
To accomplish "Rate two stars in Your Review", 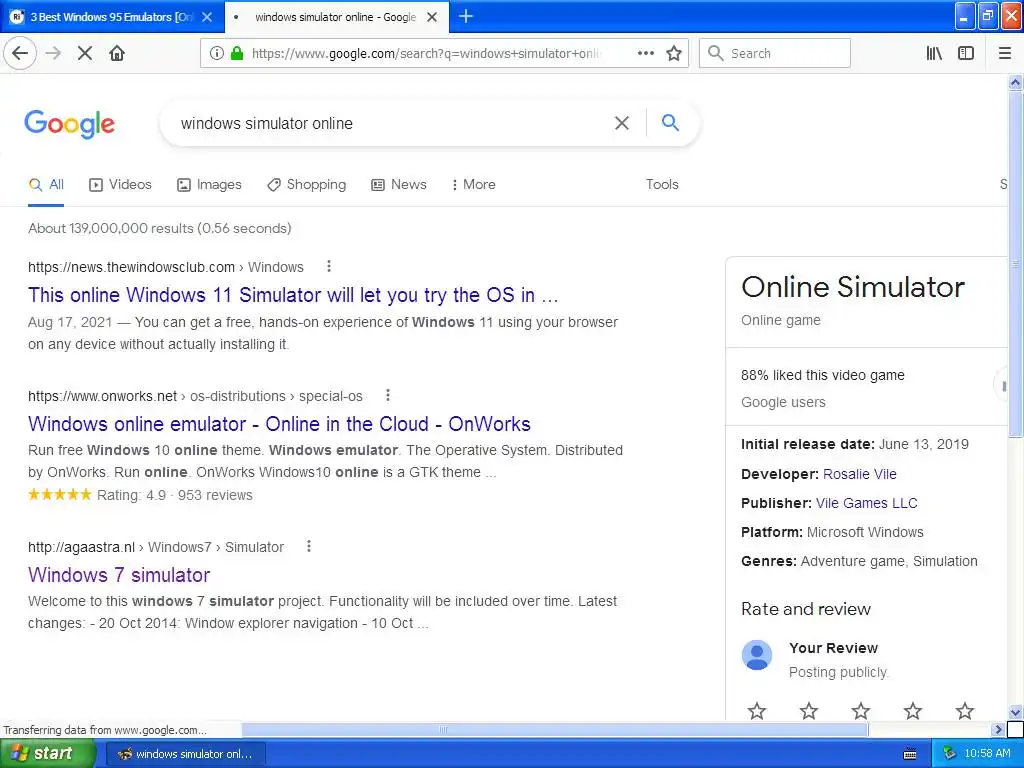I will click(808, 711).
